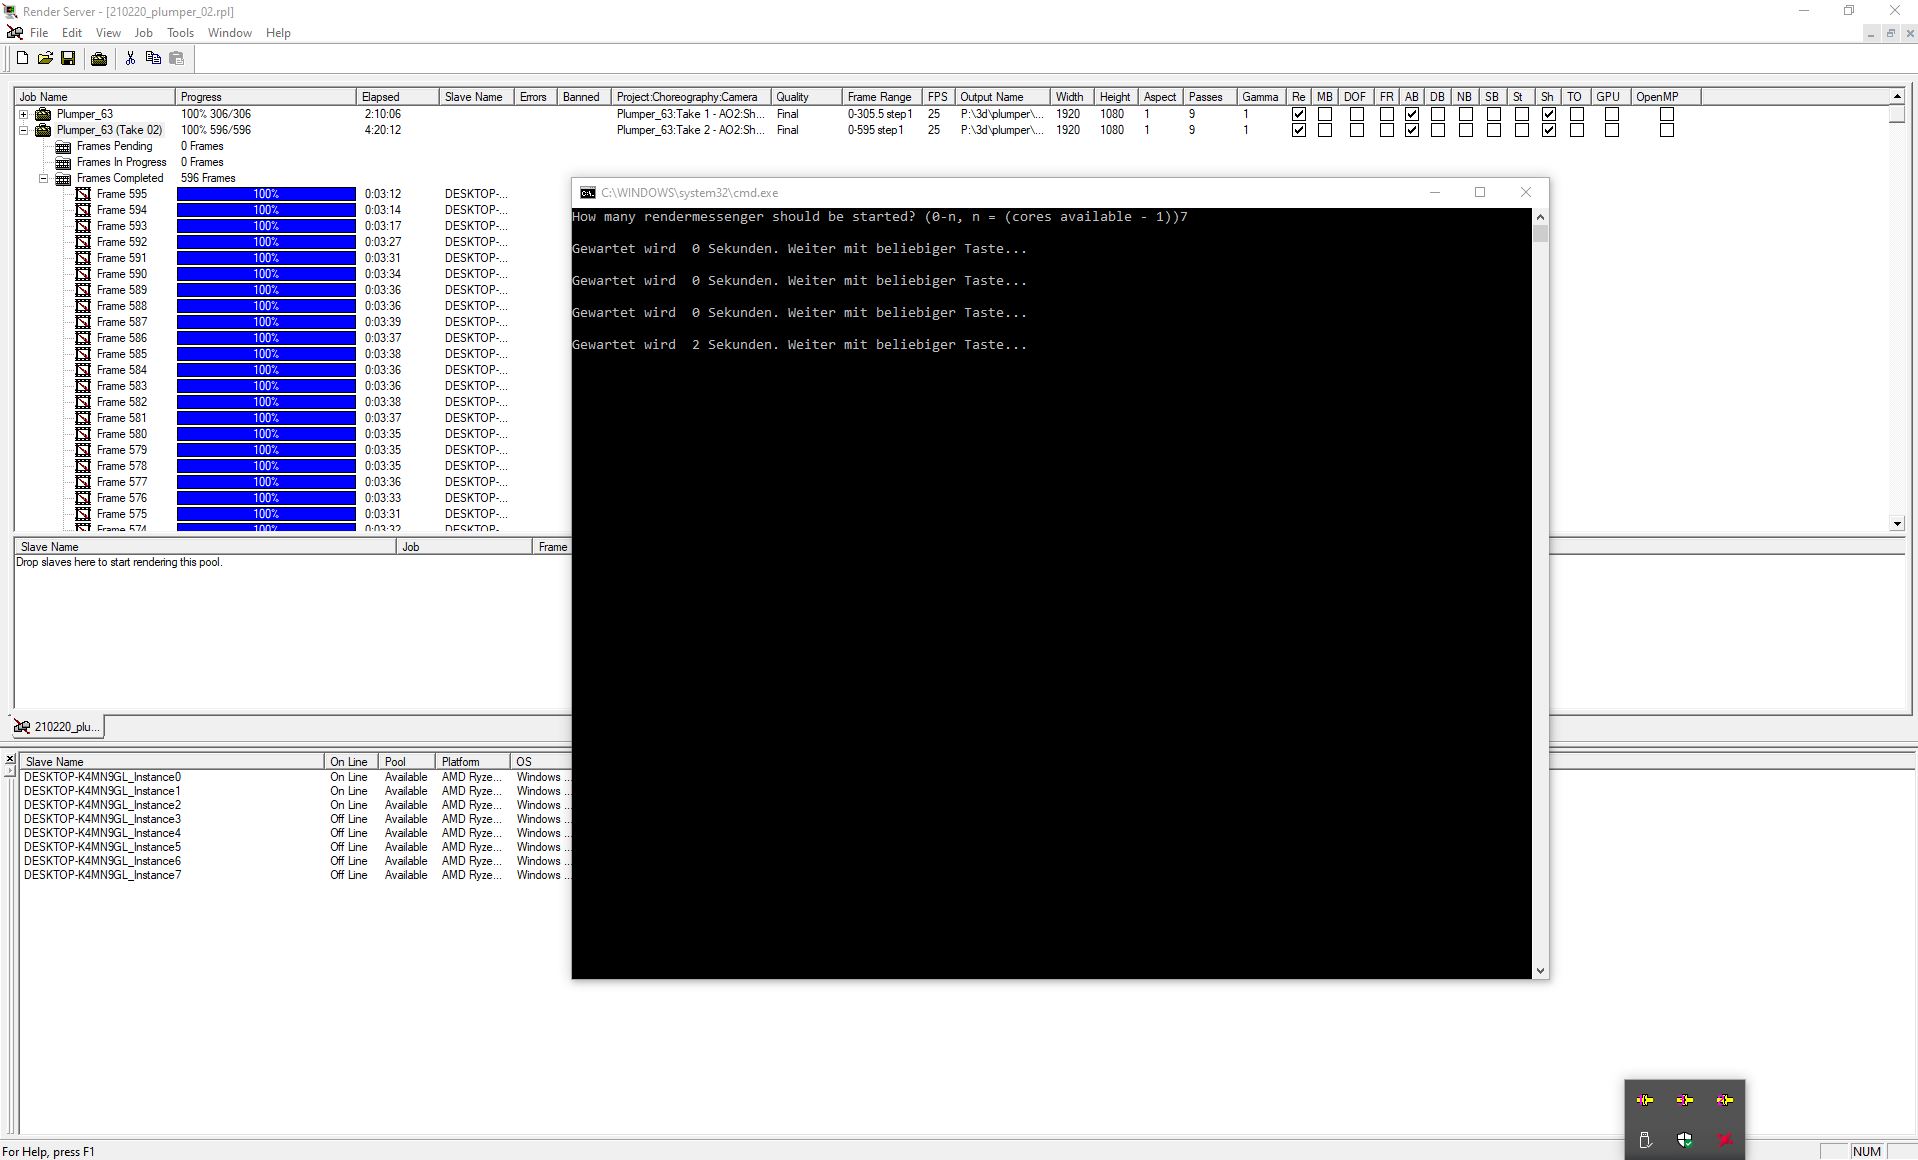Click Frame 595 progress bar
This screenshot has height=1160, width=1918.
[266, 194]
